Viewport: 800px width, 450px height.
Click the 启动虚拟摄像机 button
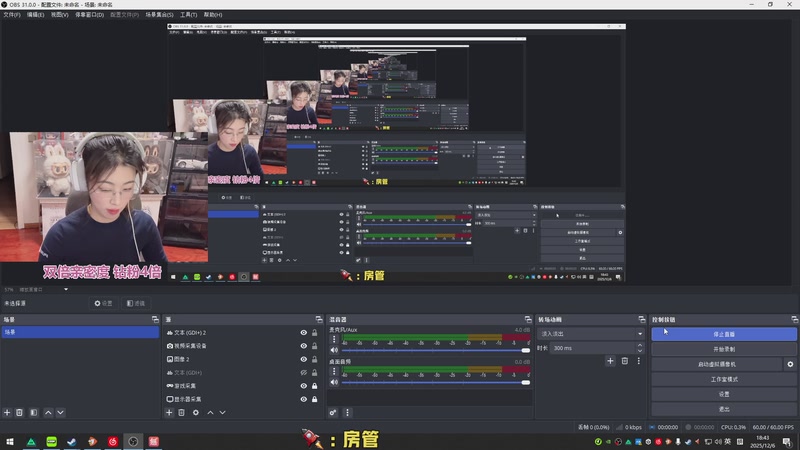[717, 364]
